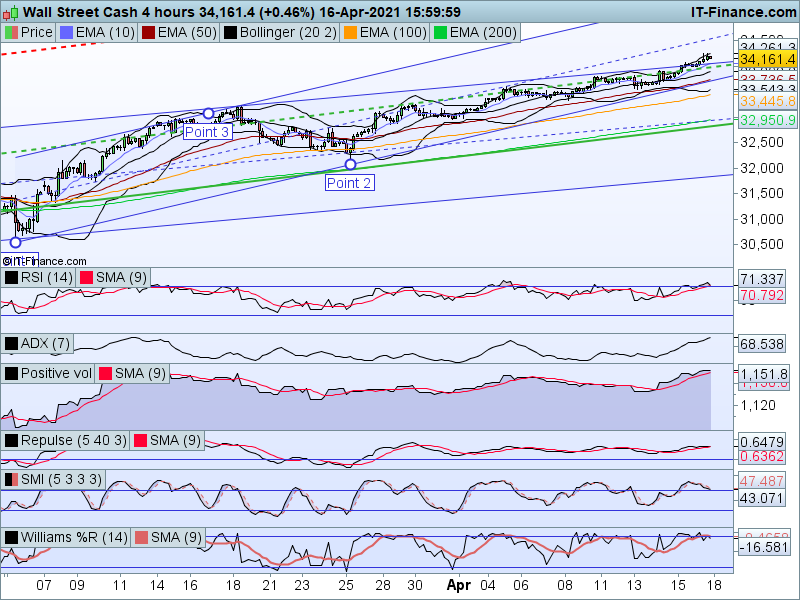The height and width of the screenshot is (600, 800).
Task: Click the 30,500 price axis label
Action: click(762, 244)
